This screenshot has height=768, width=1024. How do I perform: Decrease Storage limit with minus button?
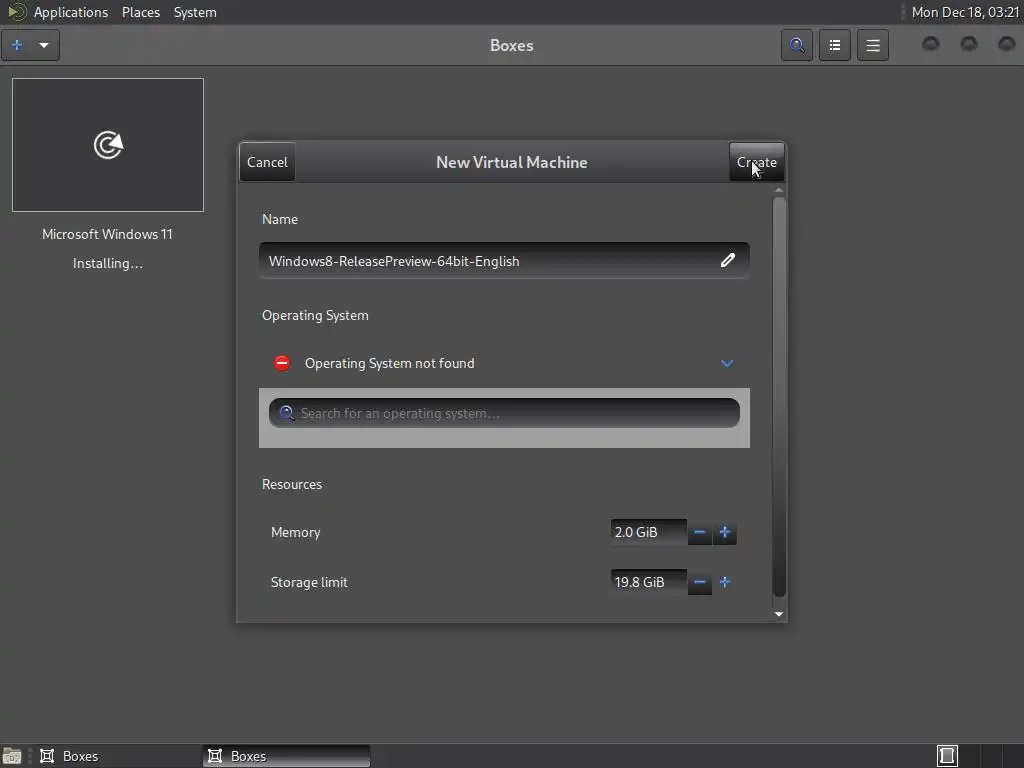[x=699, y=582]
